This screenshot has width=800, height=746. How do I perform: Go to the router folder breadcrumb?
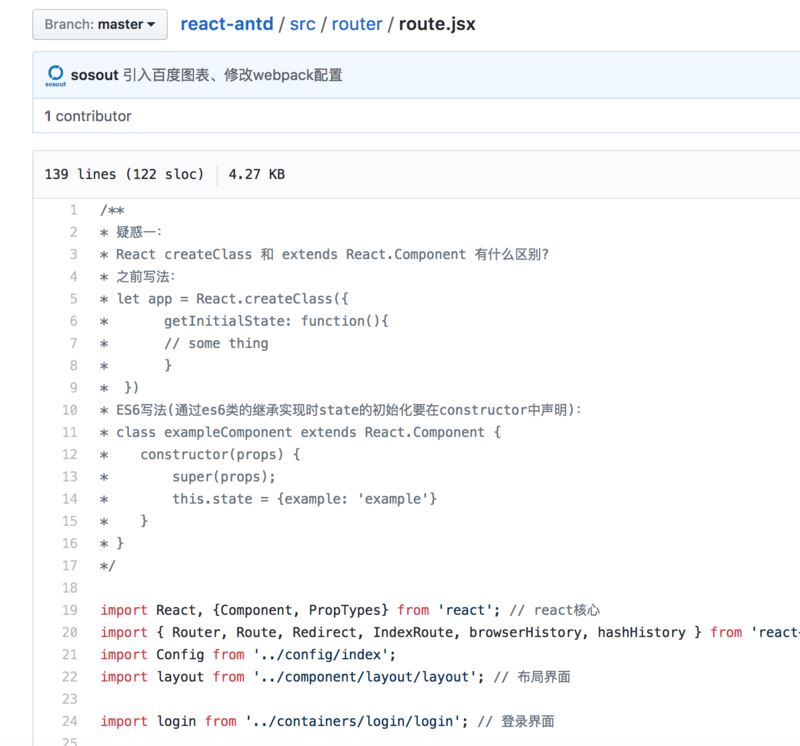click(357, 24)
